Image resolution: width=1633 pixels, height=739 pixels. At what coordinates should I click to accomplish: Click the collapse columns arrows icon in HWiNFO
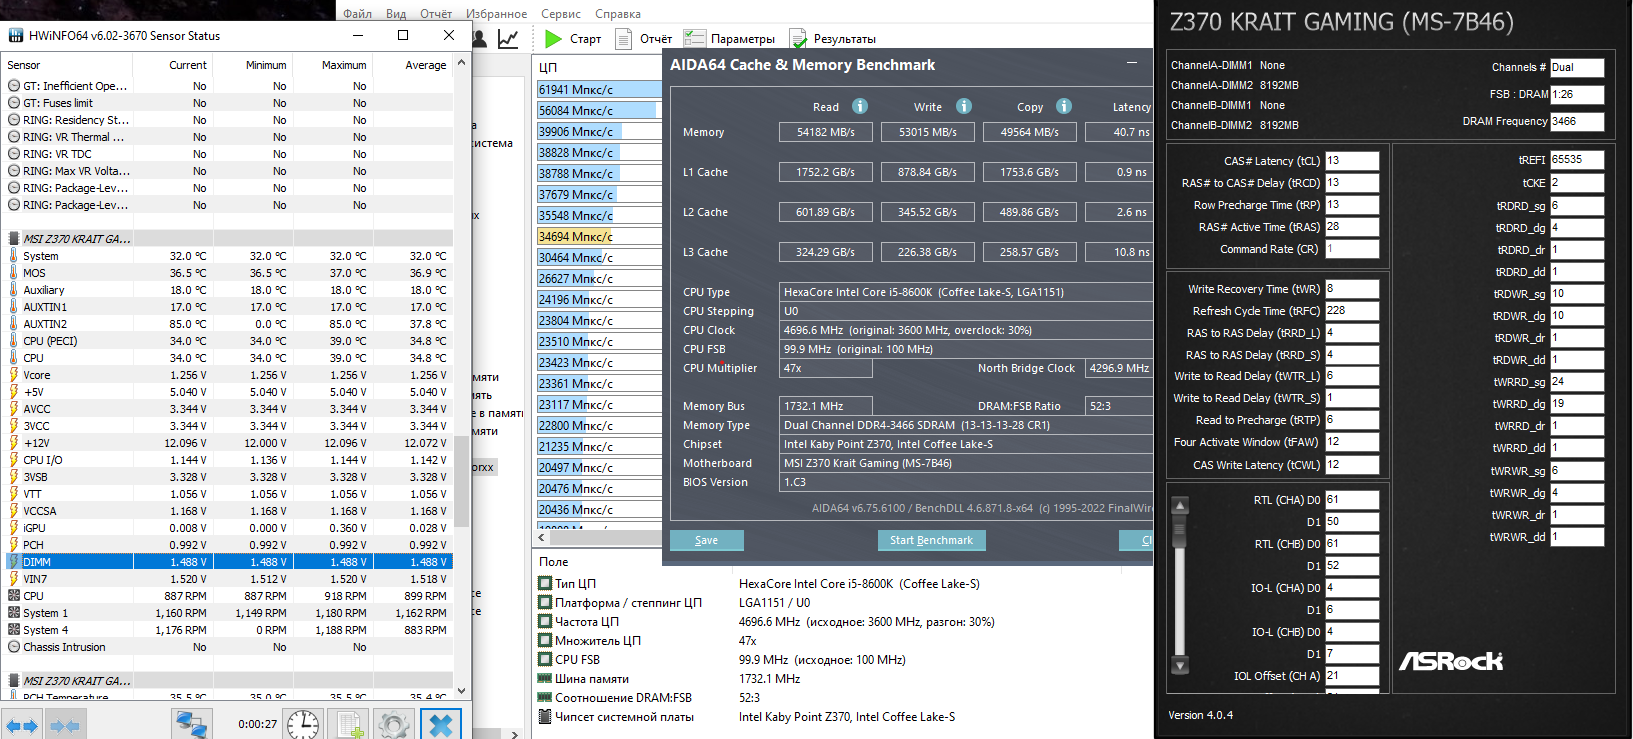click(65, 726)
